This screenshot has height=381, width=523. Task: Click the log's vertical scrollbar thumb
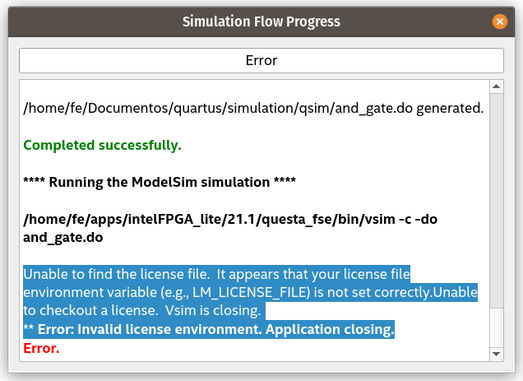pyautogui.click(x=496, y=201)
